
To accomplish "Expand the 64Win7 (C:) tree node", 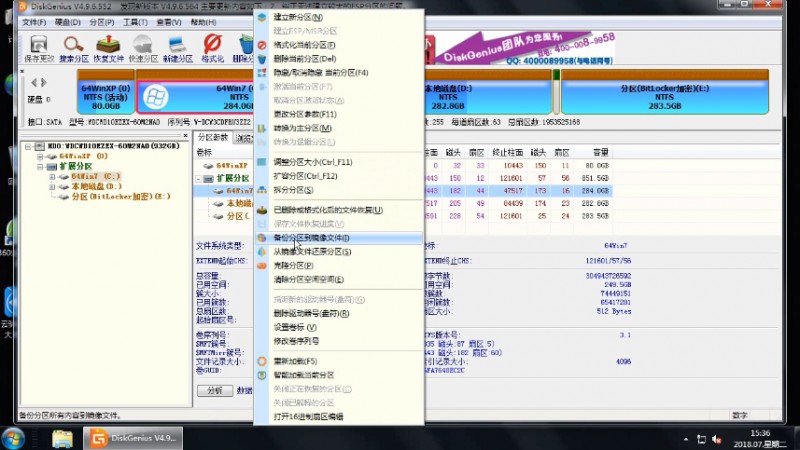I will tap(52, 177).
